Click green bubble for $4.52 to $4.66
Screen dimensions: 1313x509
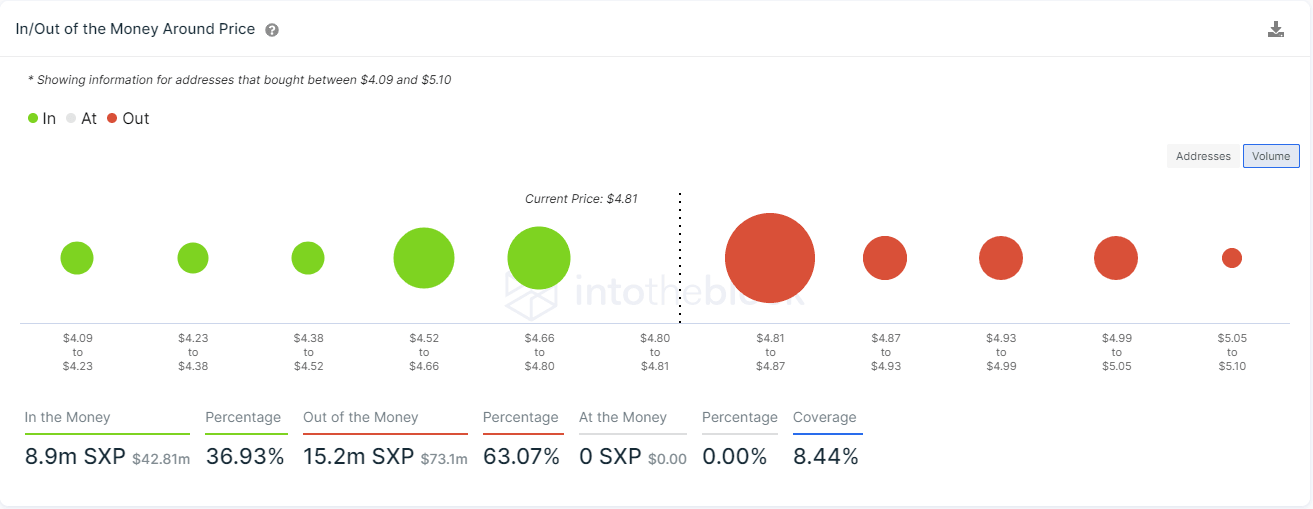pos(424,258)
